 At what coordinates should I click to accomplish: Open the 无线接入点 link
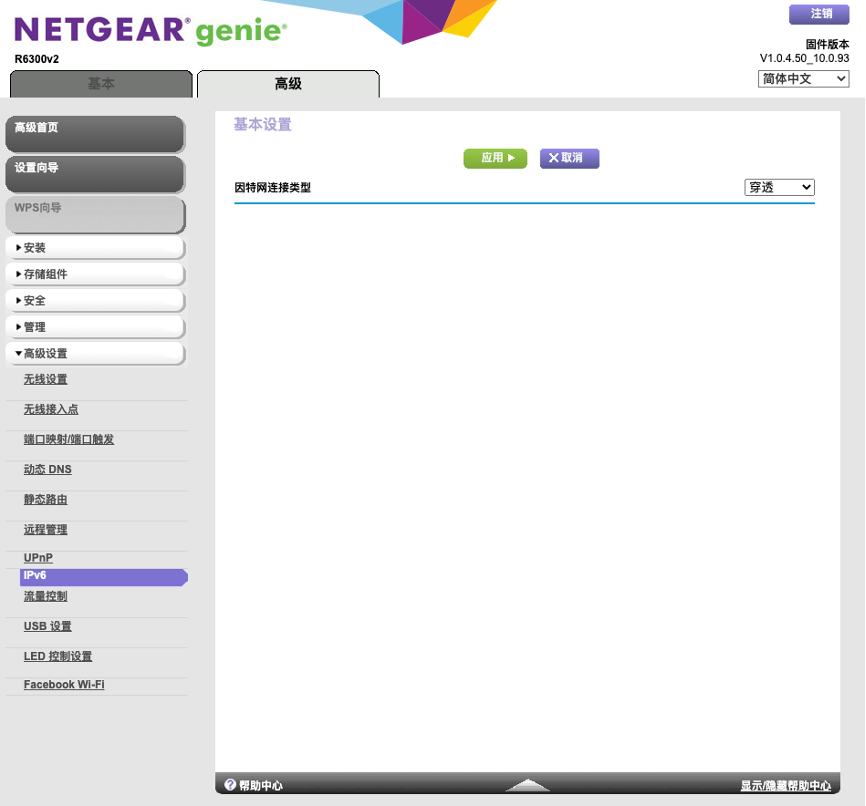pos(51,409)
